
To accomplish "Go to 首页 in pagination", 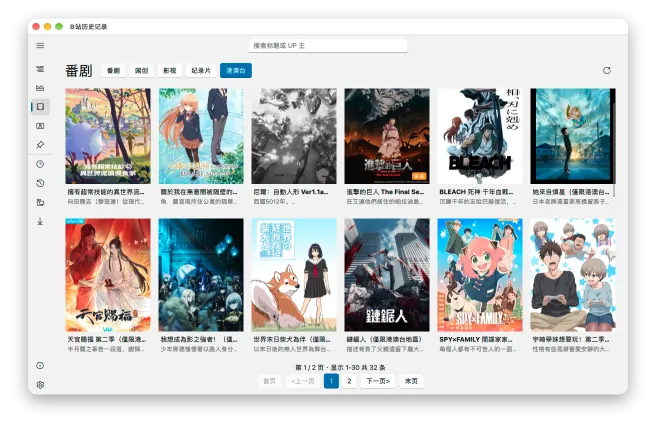I will (269, 381).
